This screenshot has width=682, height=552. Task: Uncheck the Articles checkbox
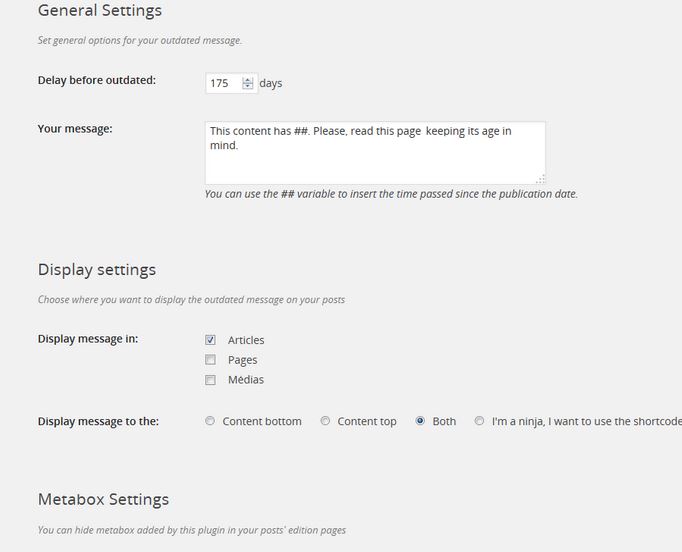210,340
